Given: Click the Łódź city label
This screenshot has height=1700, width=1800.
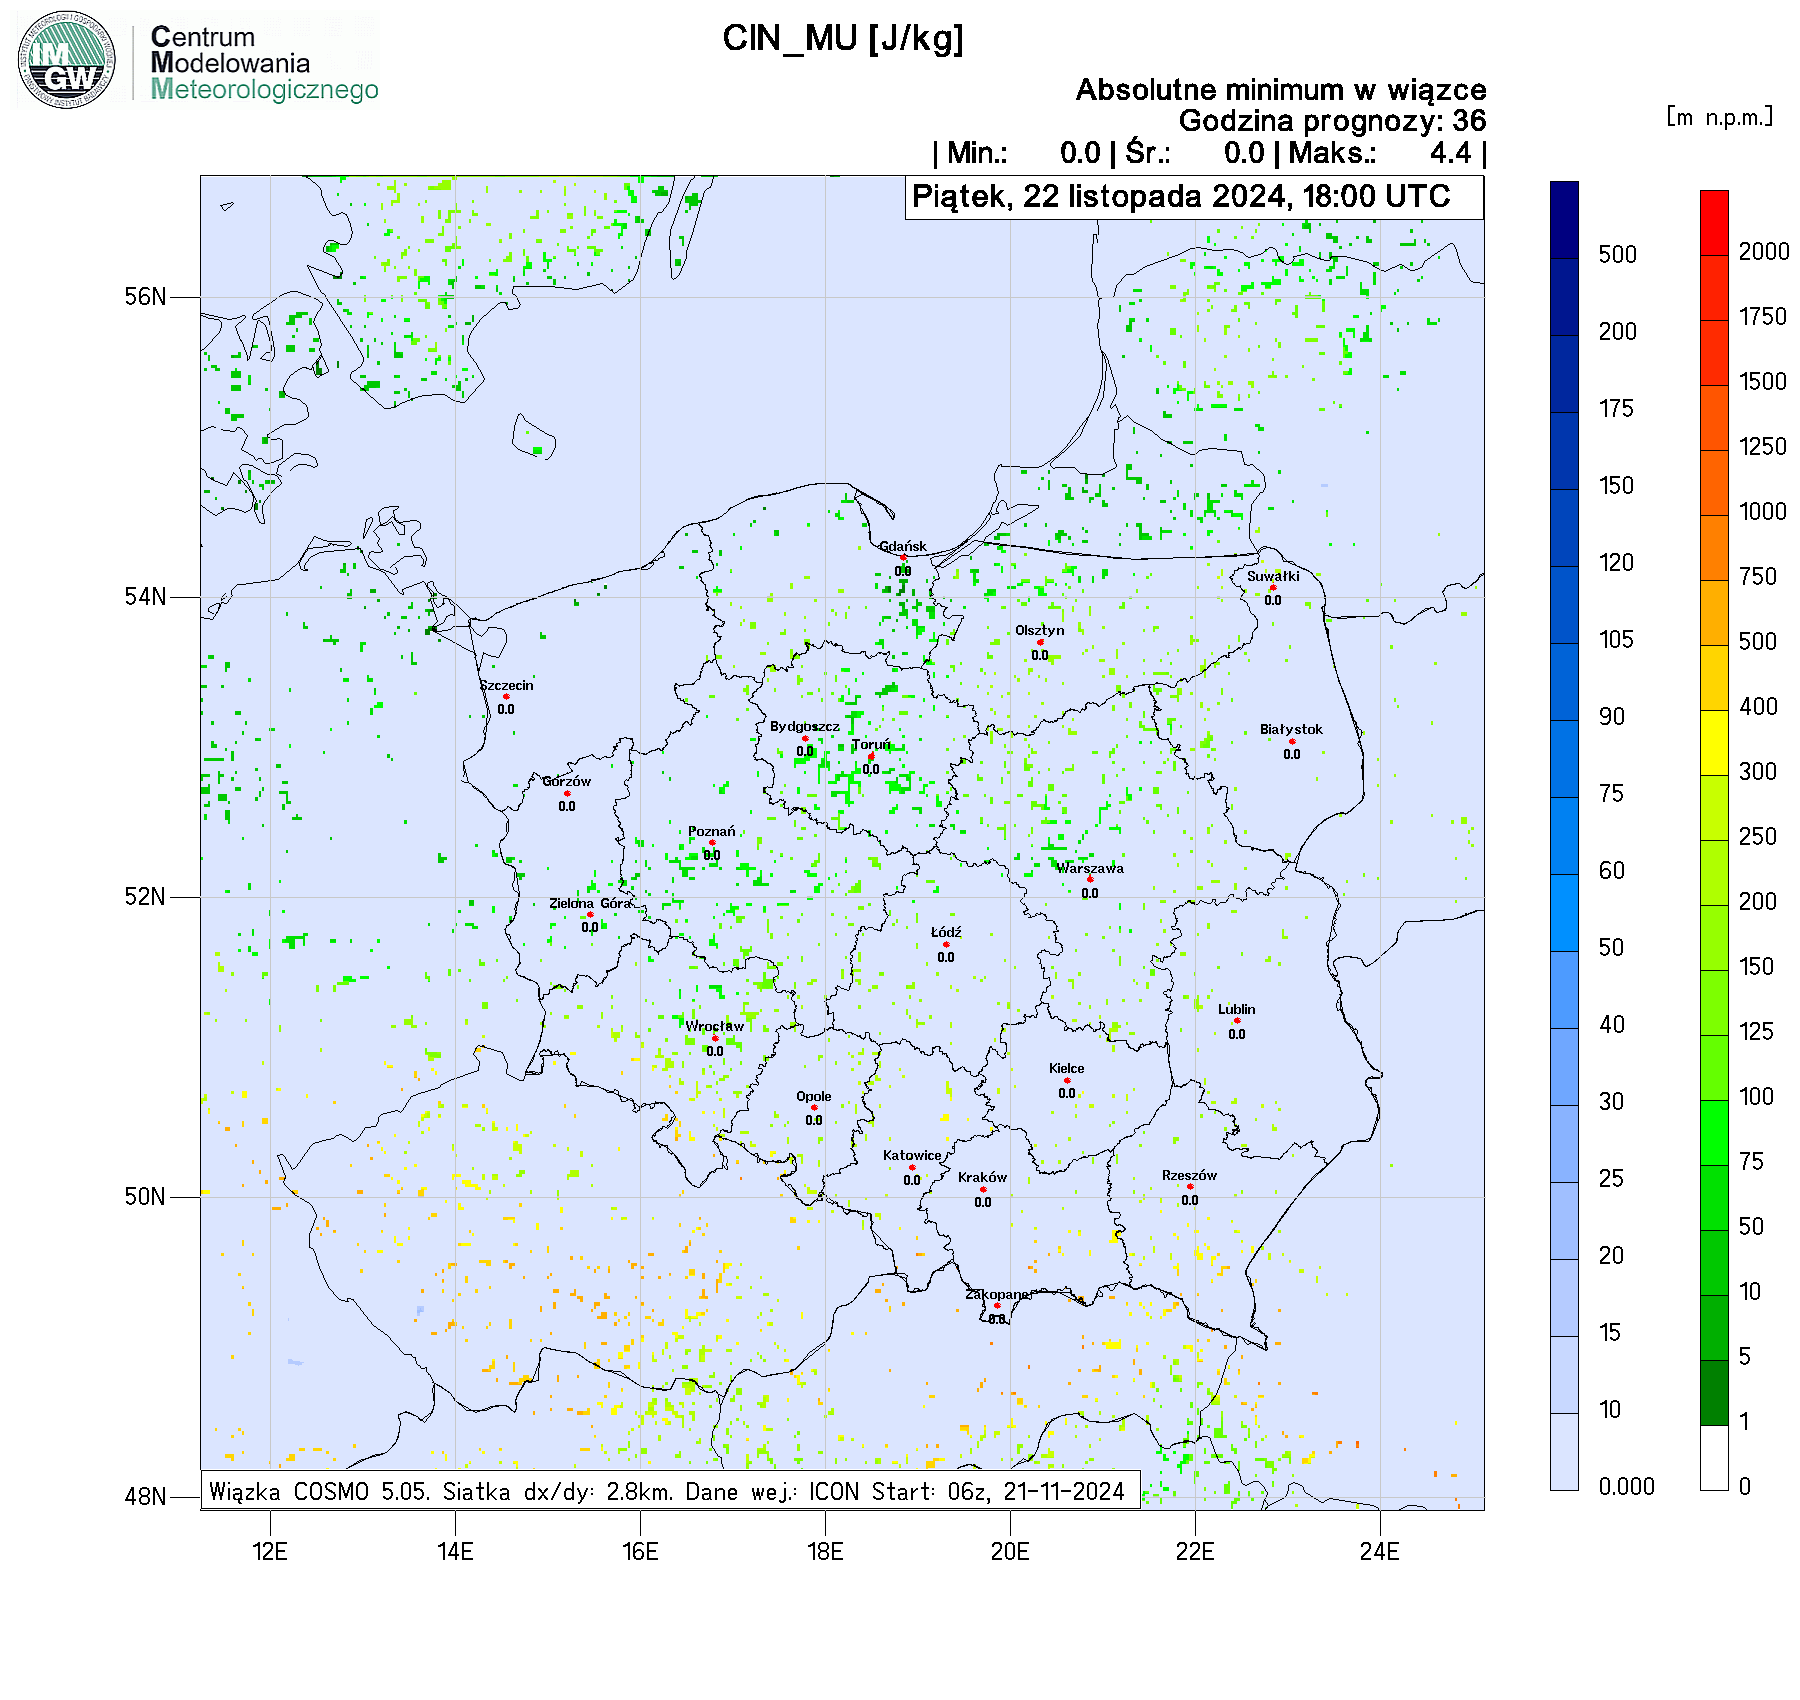Looking at the screenshot, I should click(946, 932).
